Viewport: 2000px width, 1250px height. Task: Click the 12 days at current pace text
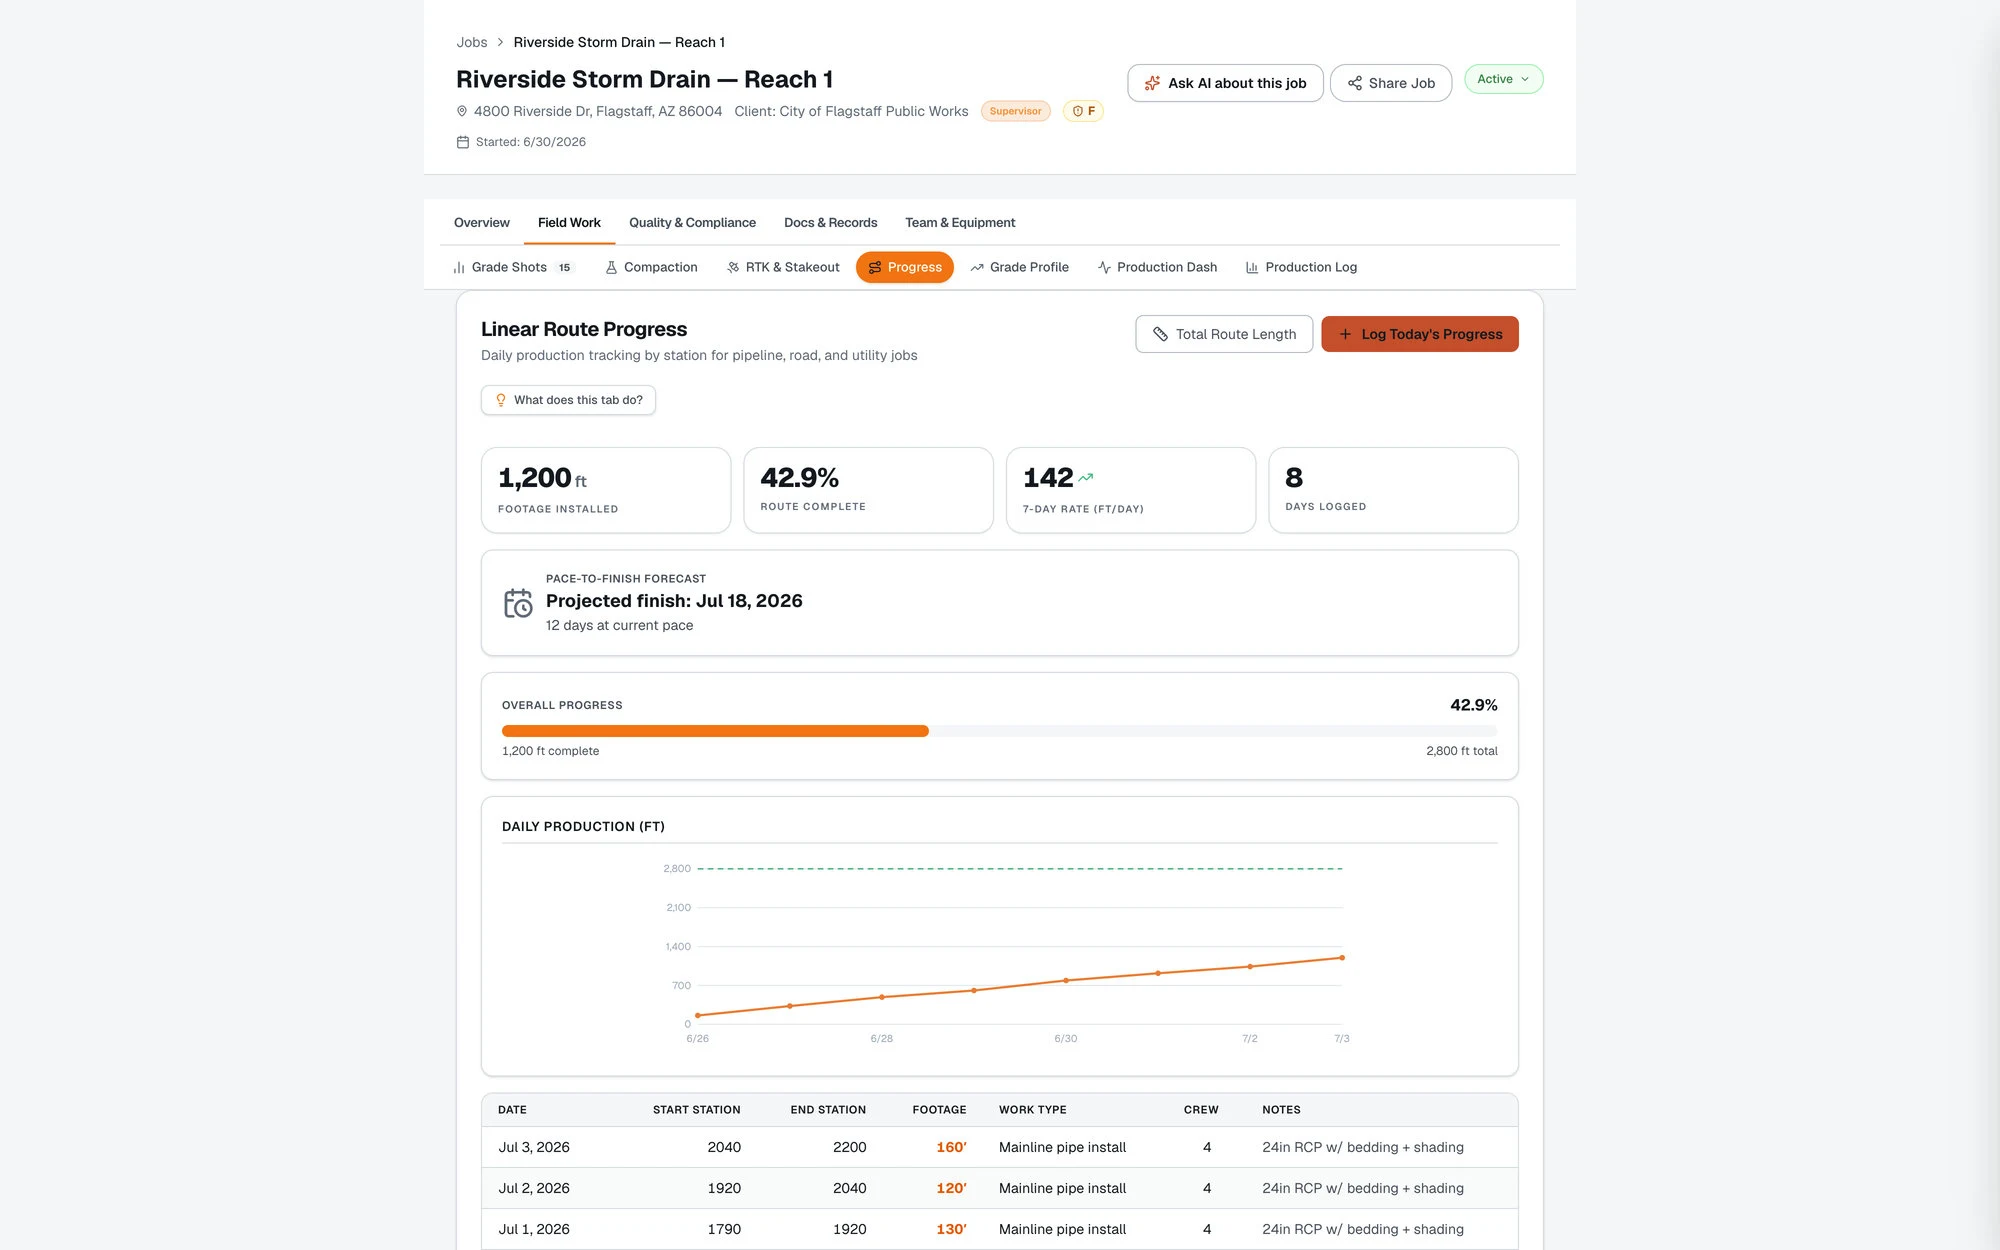[x=619, y=625]
